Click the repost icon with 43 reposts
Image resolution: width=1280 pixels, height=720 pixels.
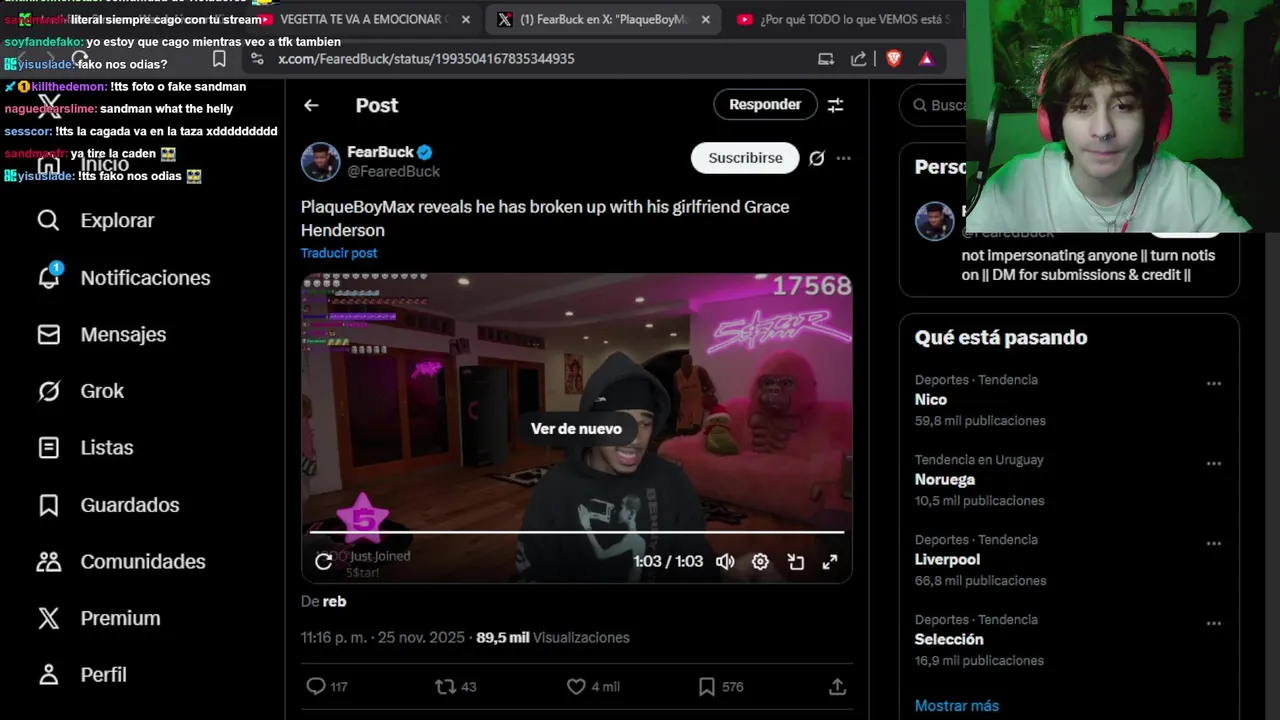click(445, 686)
